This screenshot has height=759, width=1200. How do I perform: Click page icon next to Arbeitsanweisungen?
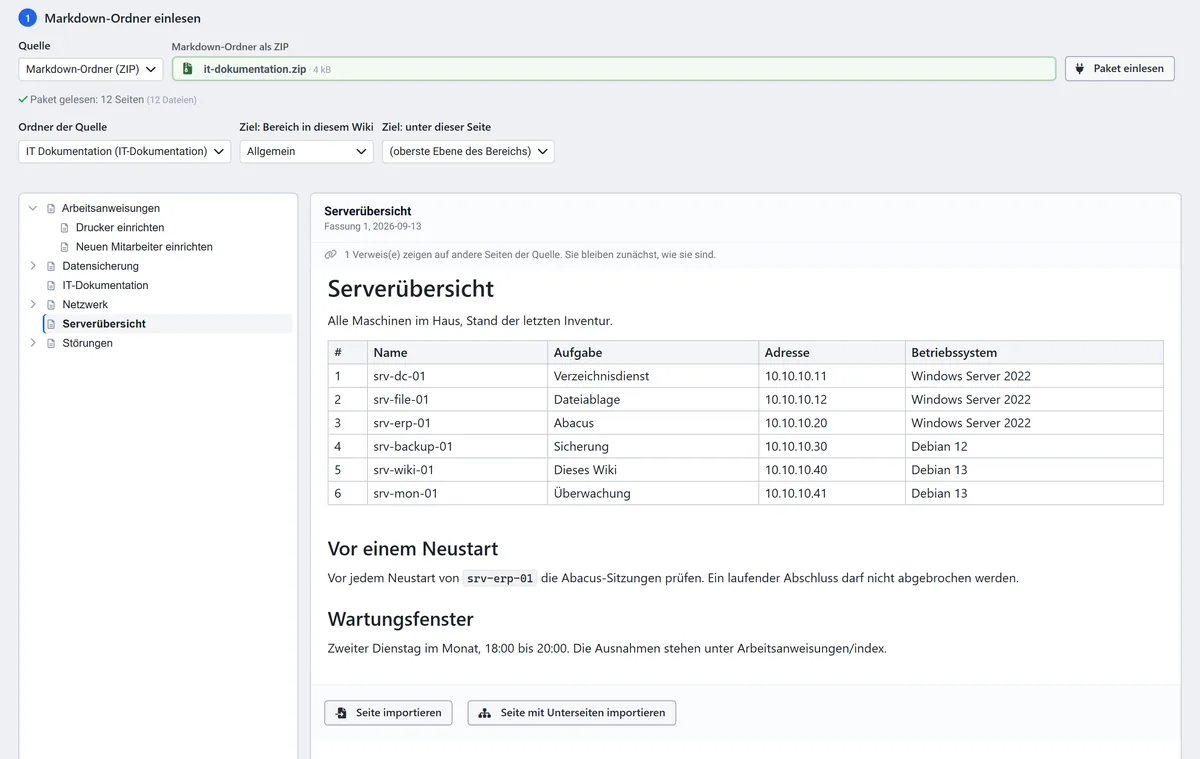[x=51, y=208]
